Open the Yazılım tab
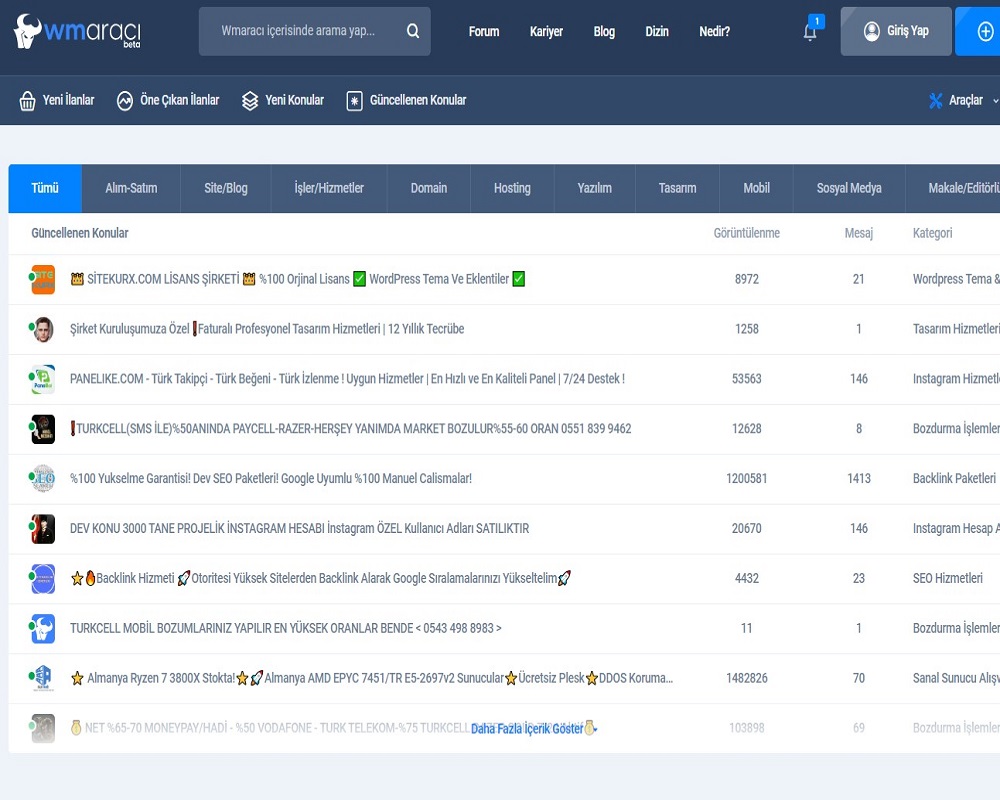 [594, 188]
